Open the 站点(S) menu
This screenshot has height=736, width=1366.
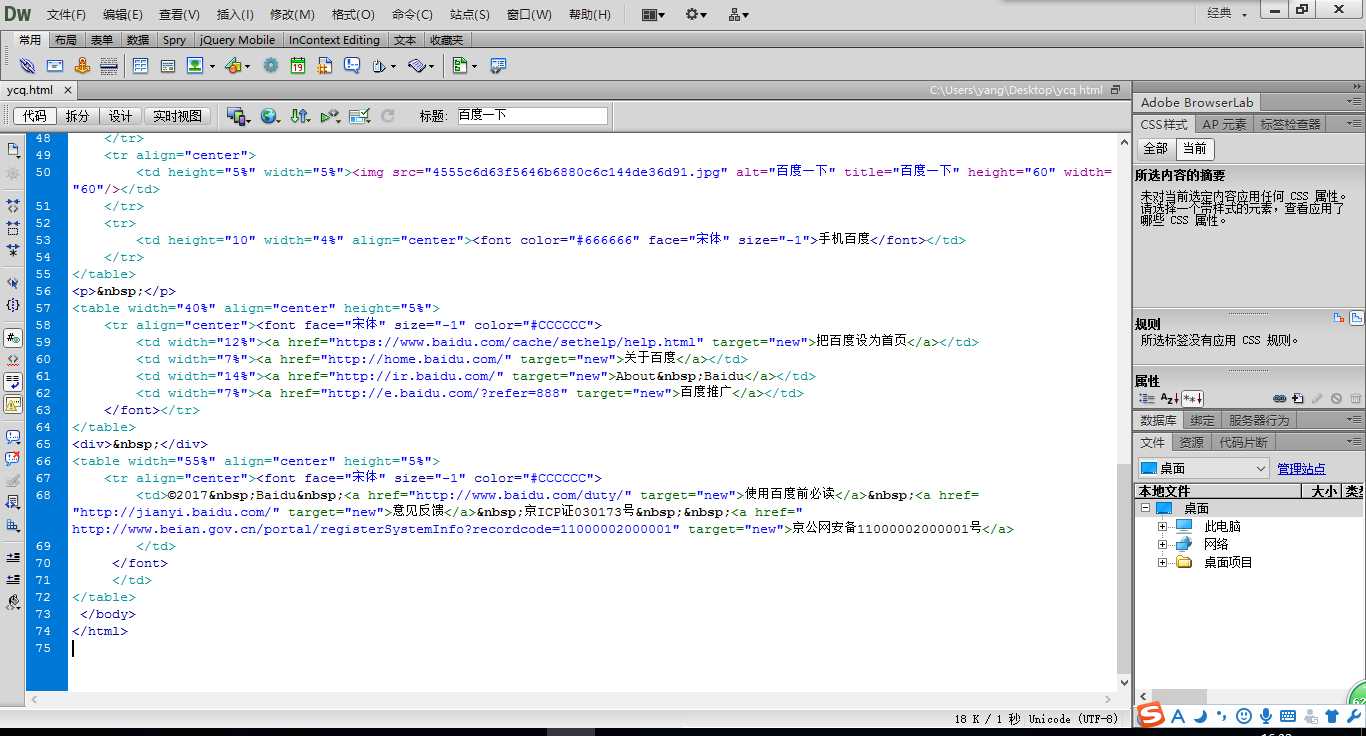coord(470,15)
